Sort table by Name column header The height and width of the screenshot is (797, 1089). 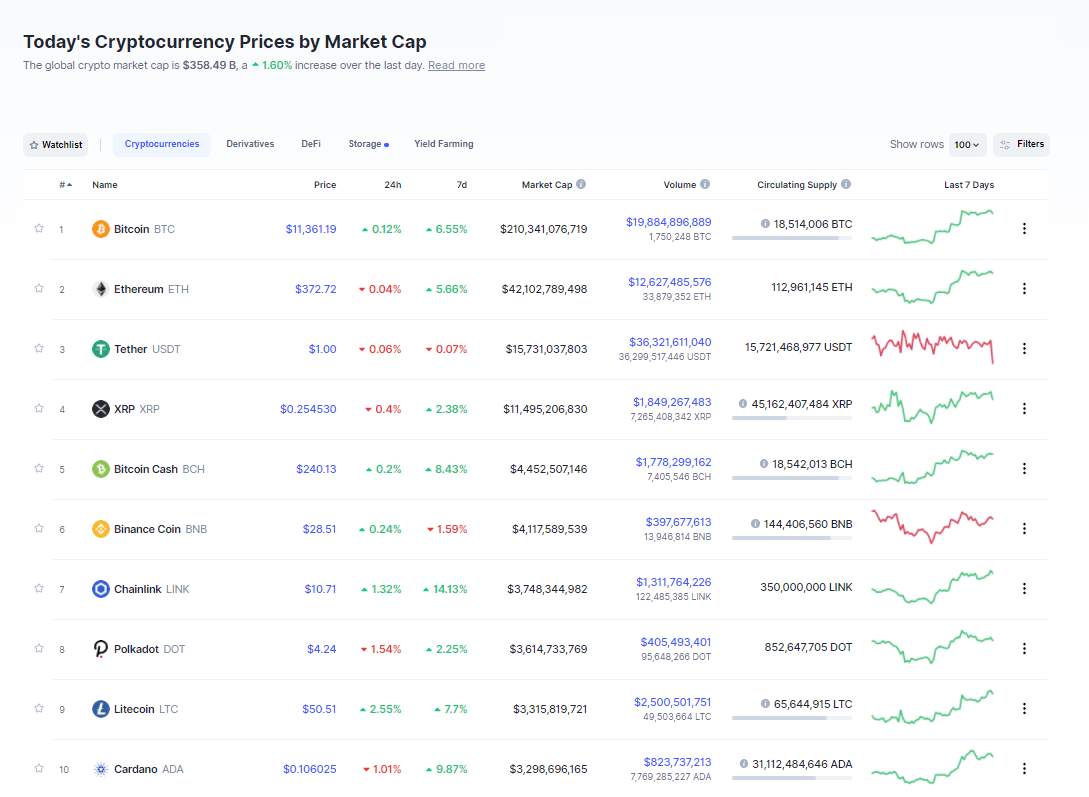(x=105, y=185)
